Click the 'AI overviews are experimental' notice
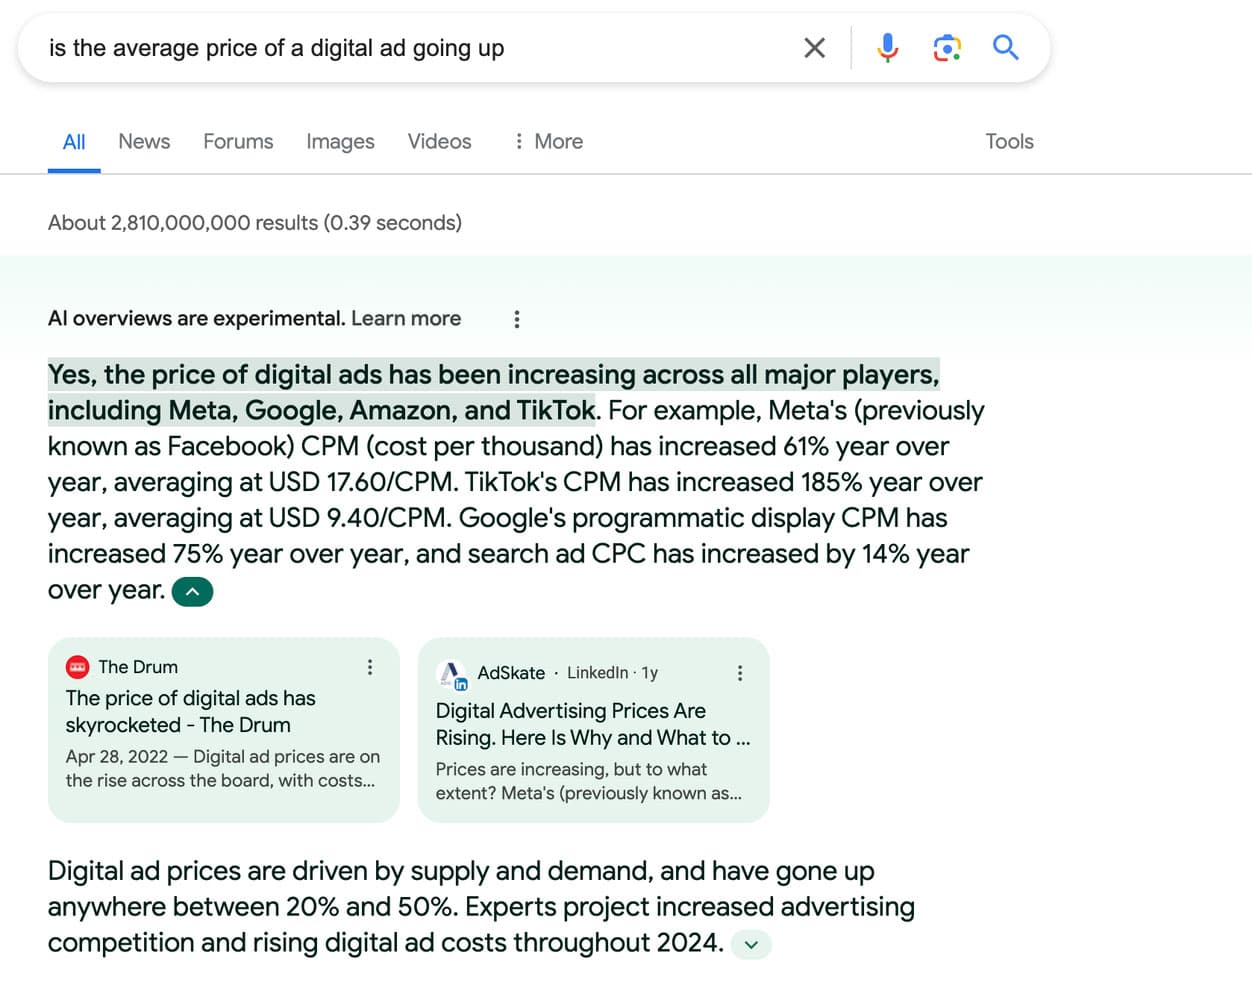This screenshot has height=1000, width=1252. [x=196, y=318]
